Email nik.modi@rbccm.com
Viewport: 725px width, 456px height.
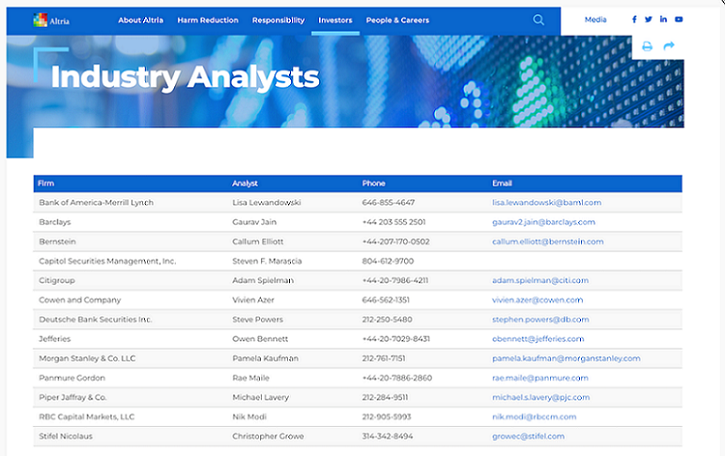pos(534,417)
